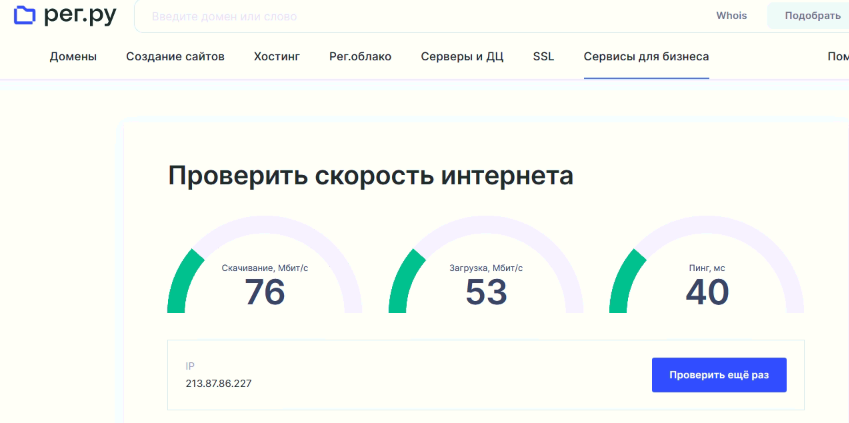The image size is (849, 423).
Task: Go to the Хостинг section
Action: click(277, 56)
